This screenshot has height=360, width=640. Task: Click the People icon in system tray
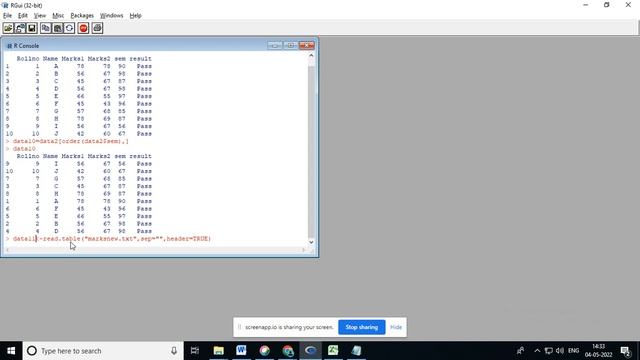520,351
